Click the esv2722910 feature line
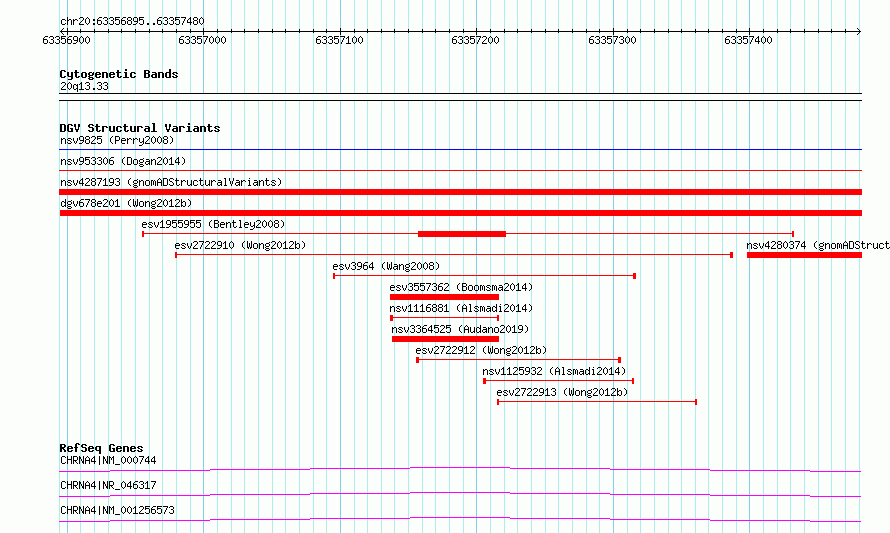This screenshot has width=890, height=533. click(x=454, y=255)
